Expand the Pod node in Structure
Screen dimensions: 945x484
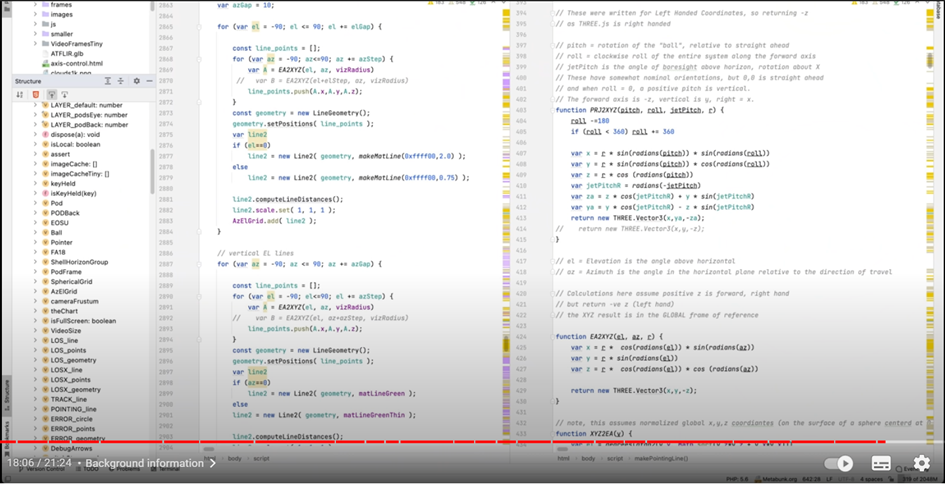click(x=35, y=203)
